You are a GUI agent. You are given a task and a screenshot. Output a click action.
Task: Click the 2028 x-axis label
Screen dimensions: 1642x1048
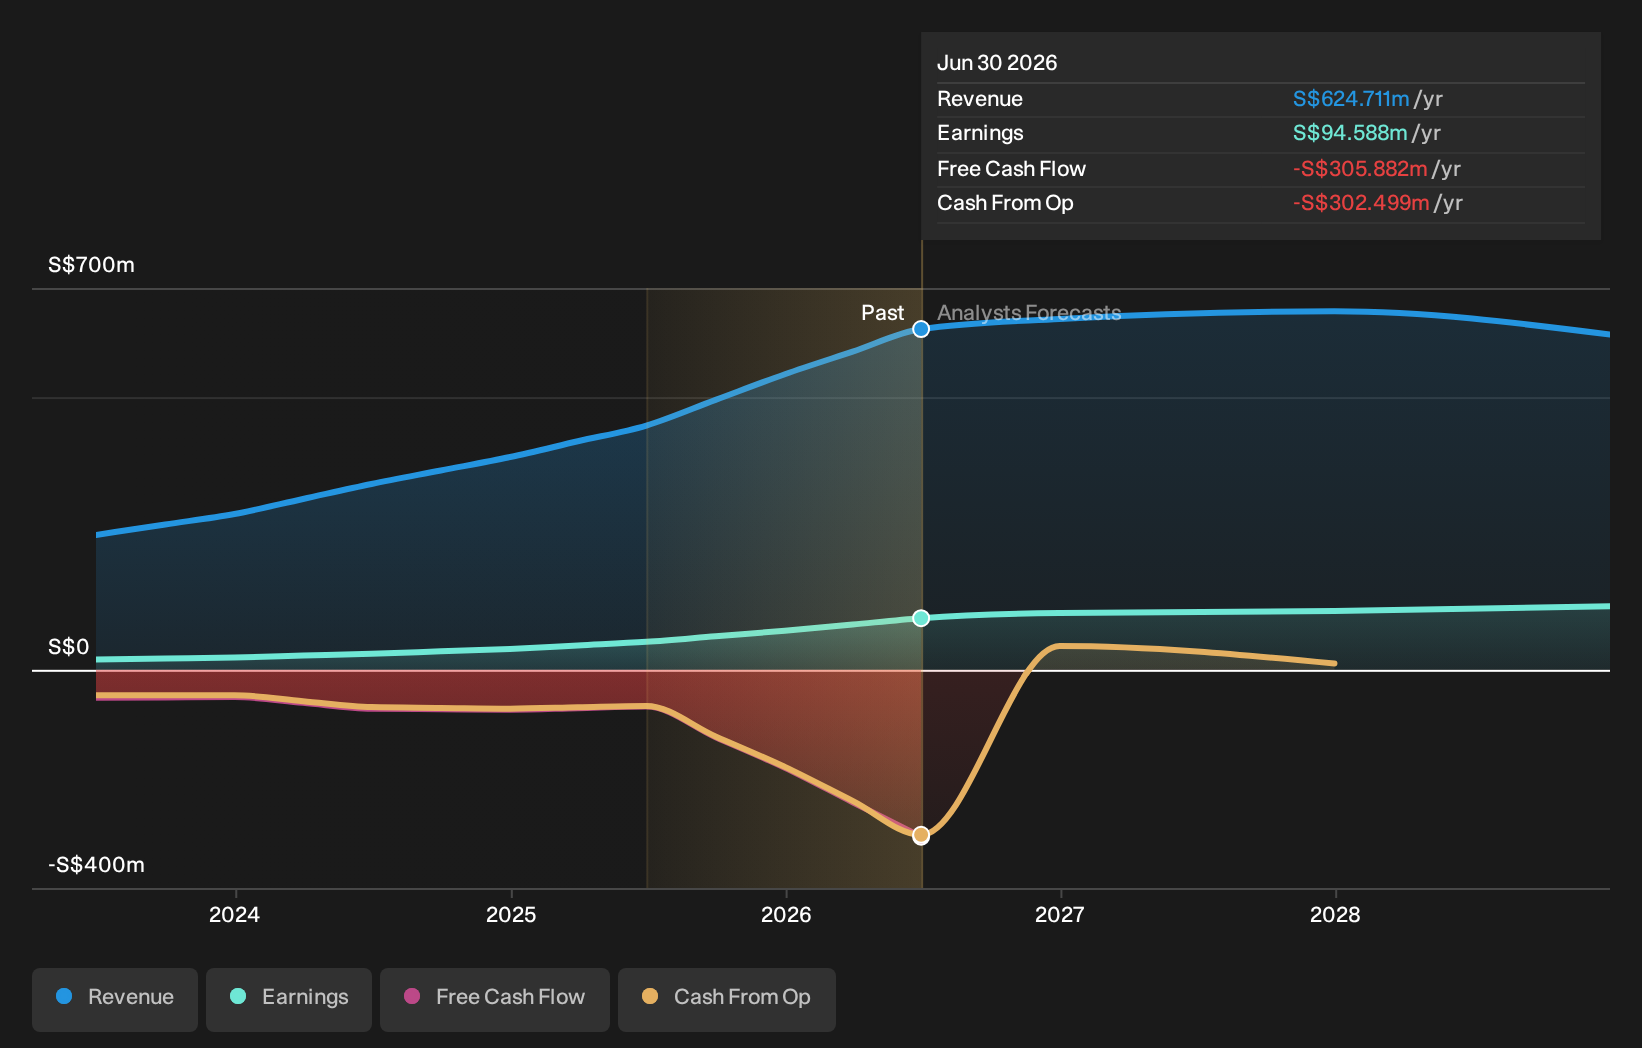click(1335, 915)
